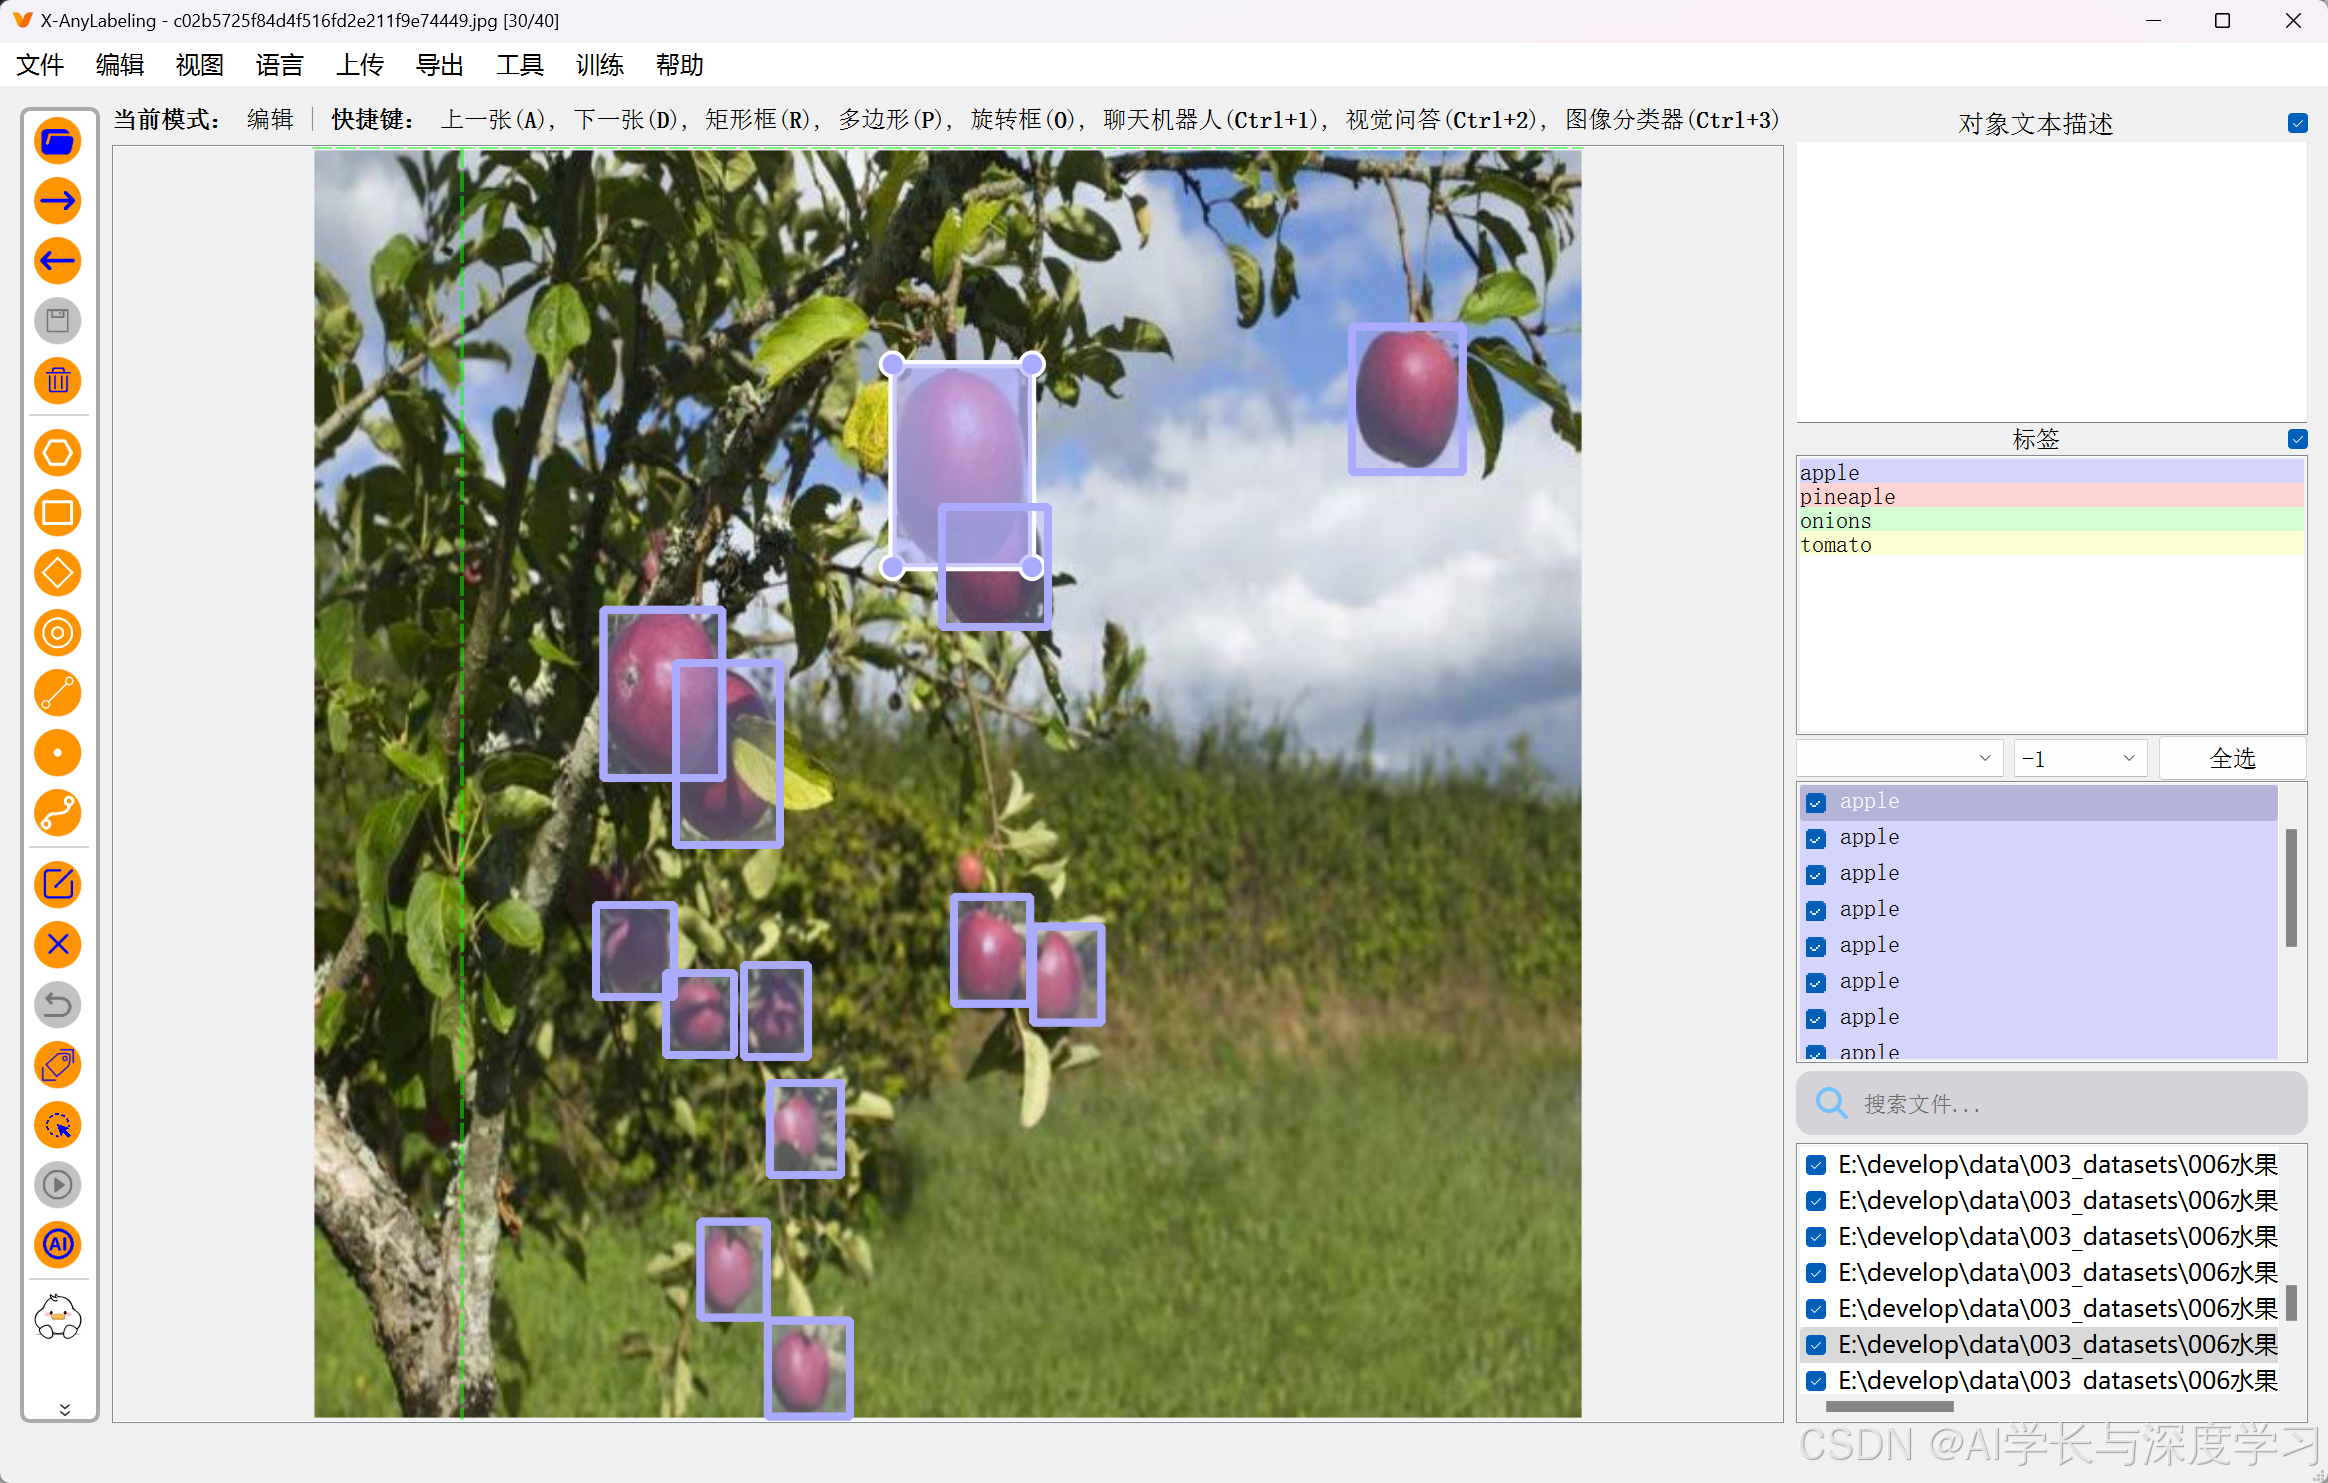
Task: Click the open folder icon
Action: tap(58, 141)
